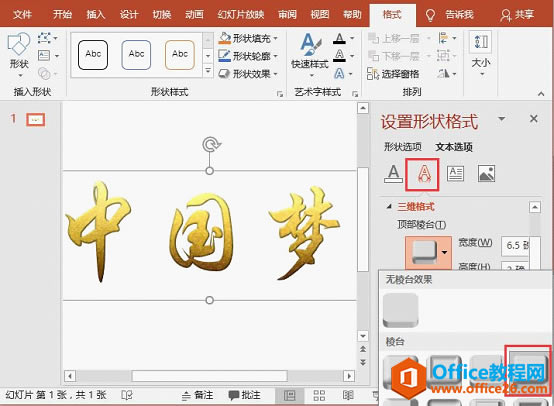The height and width of the screenshot is (406, 554).
Task: Click the 告诉我 search lightbulb
Action: tap(430, 15)
